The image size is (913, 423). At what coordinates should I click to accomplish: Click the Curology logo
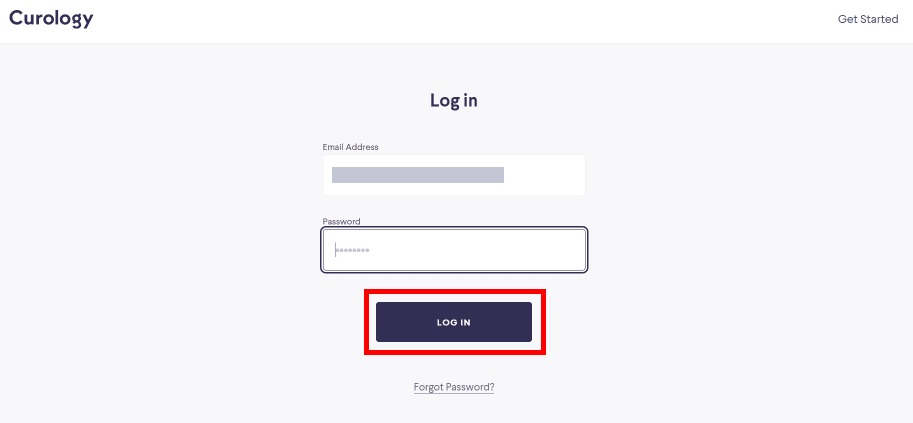(x=51, y=19)
